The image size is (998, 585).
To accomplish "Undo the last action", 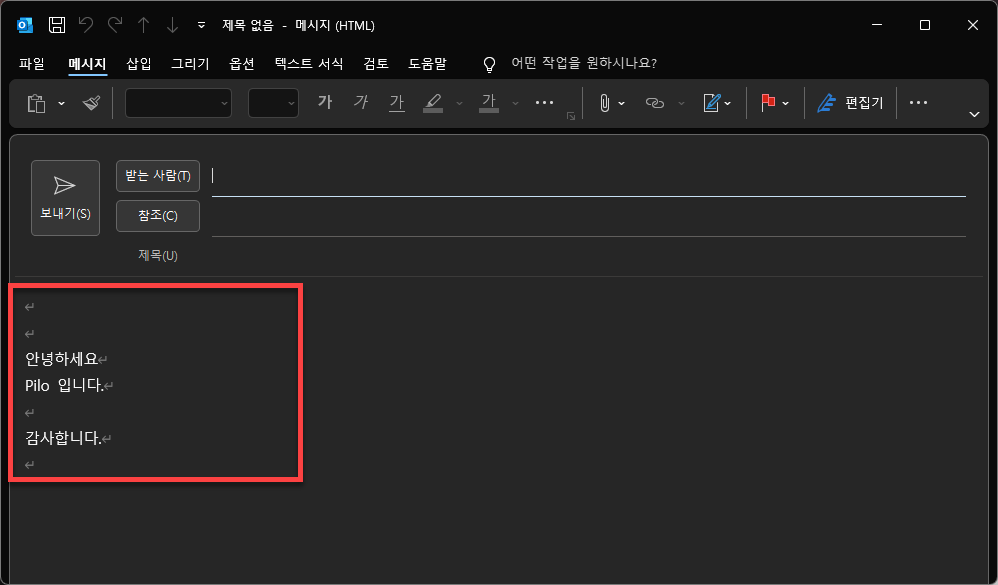I will 86,25.
